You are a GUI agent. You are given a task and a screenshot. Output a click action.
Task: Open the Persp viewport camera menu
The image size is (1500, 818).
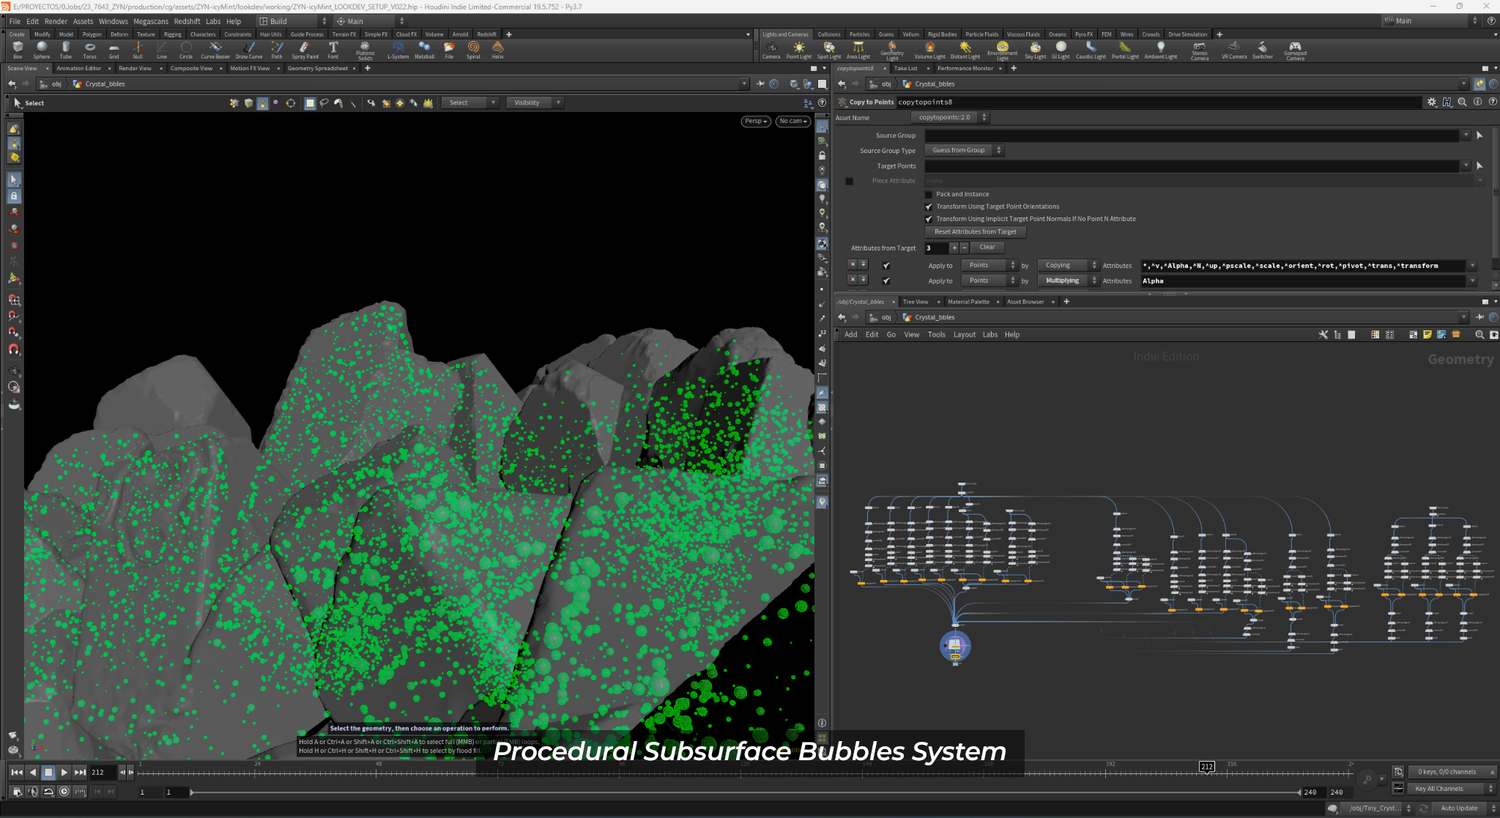(x=755, y=121)
